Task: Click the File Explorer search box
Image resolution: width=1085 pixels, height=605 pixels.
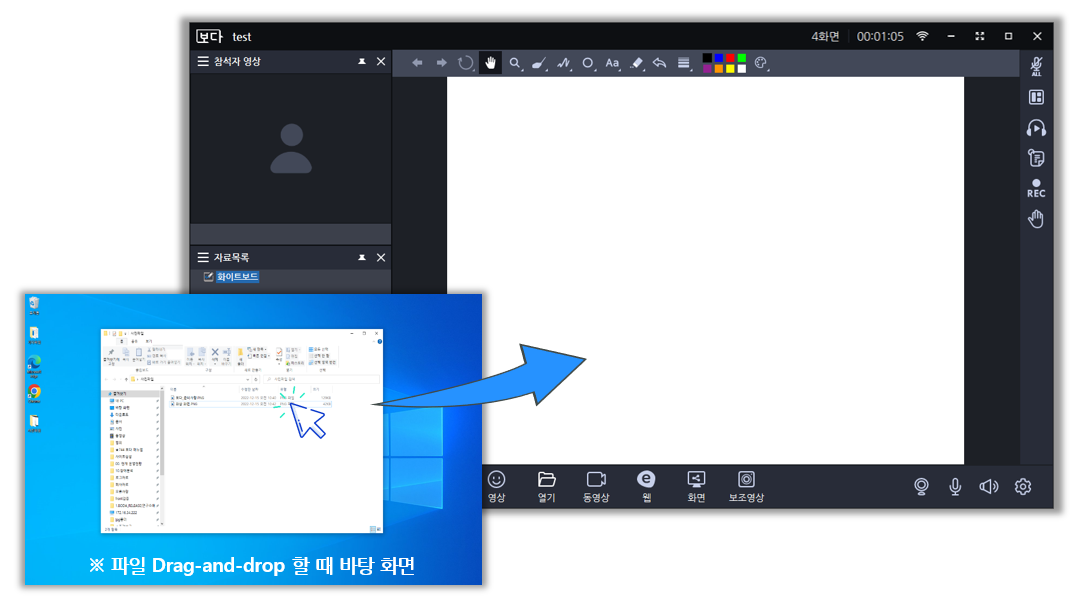Action: (322, 379)
